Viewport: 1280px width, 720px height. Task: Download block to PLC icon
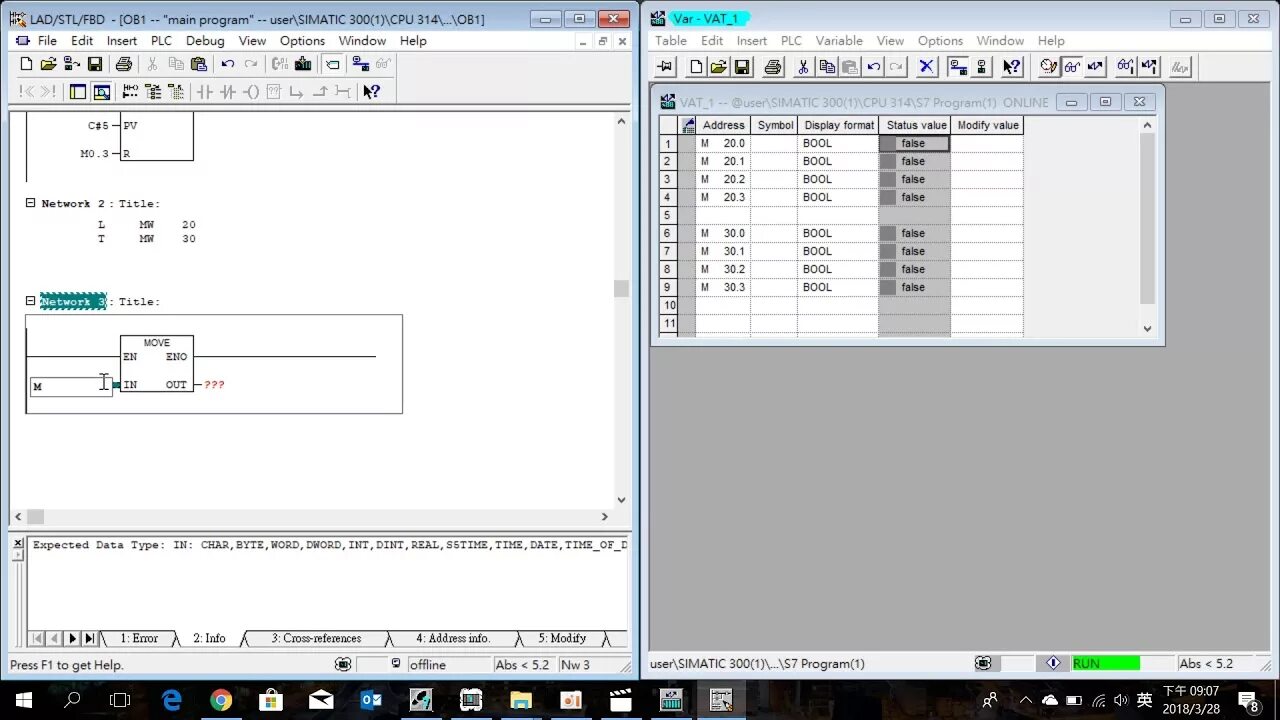(x=303, y=64)
